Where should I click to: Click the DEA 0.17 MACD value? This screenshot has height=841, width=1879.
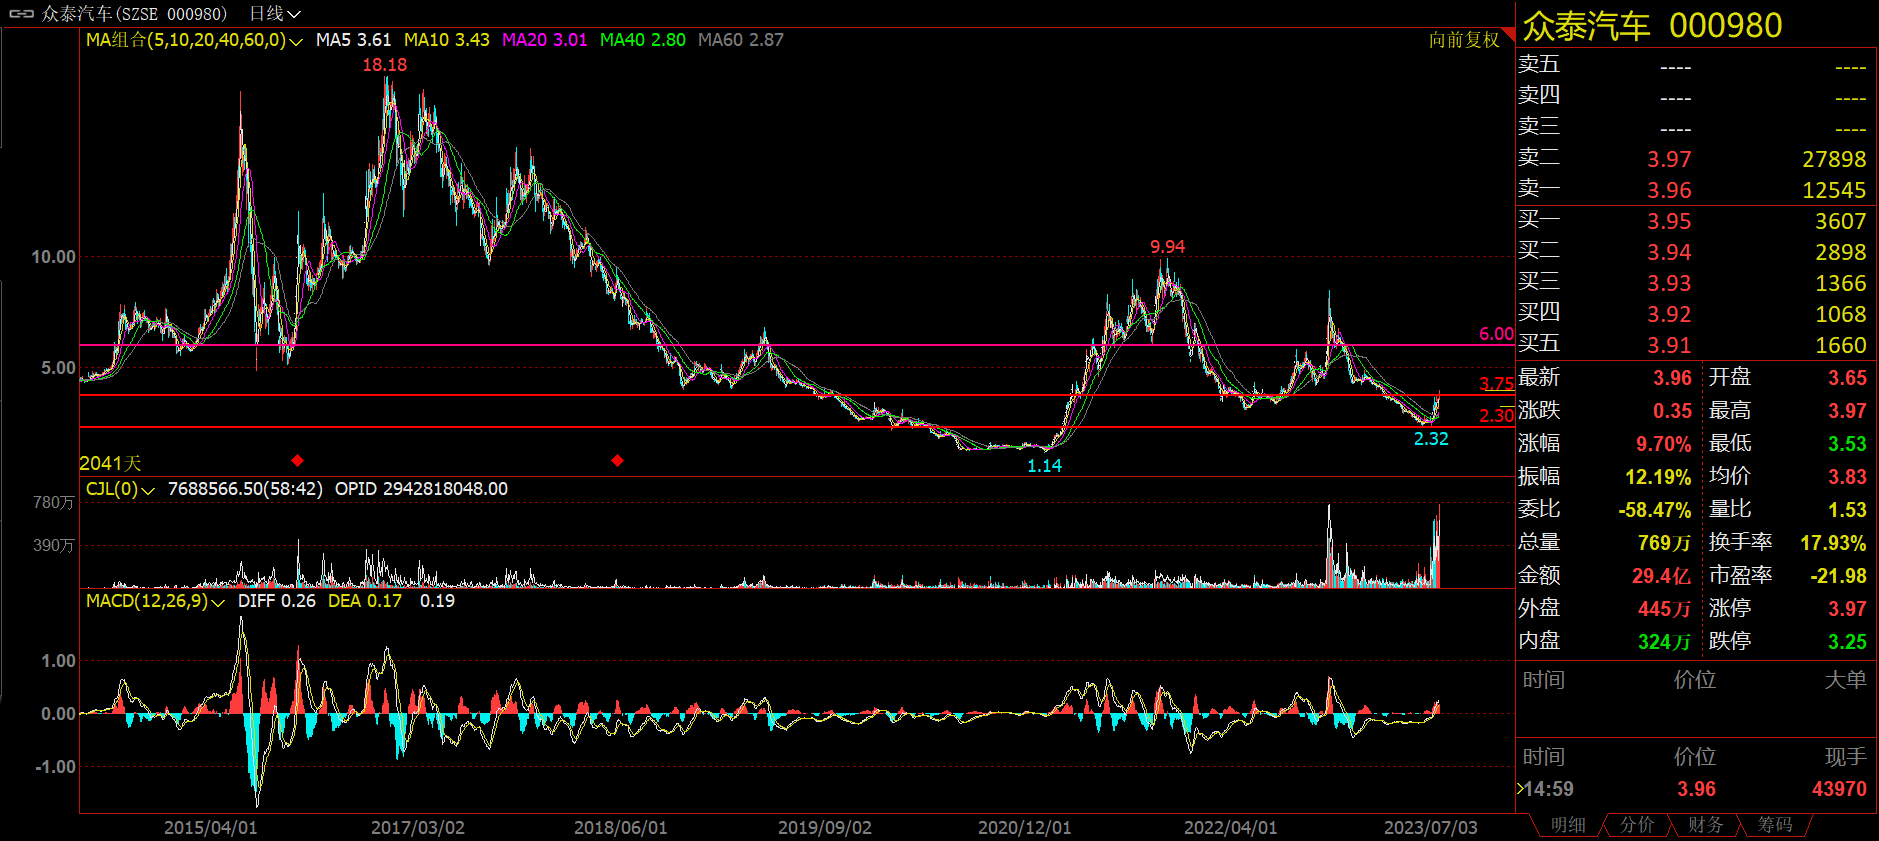(x=365, y=601)
